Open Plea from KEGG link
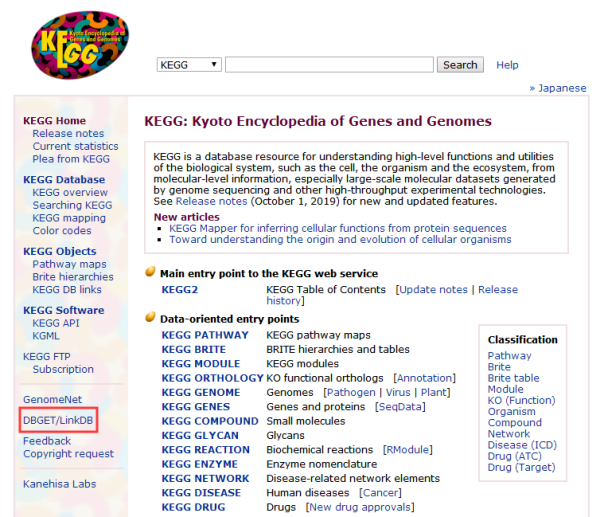Screen dimensions: 605x517 71,159
